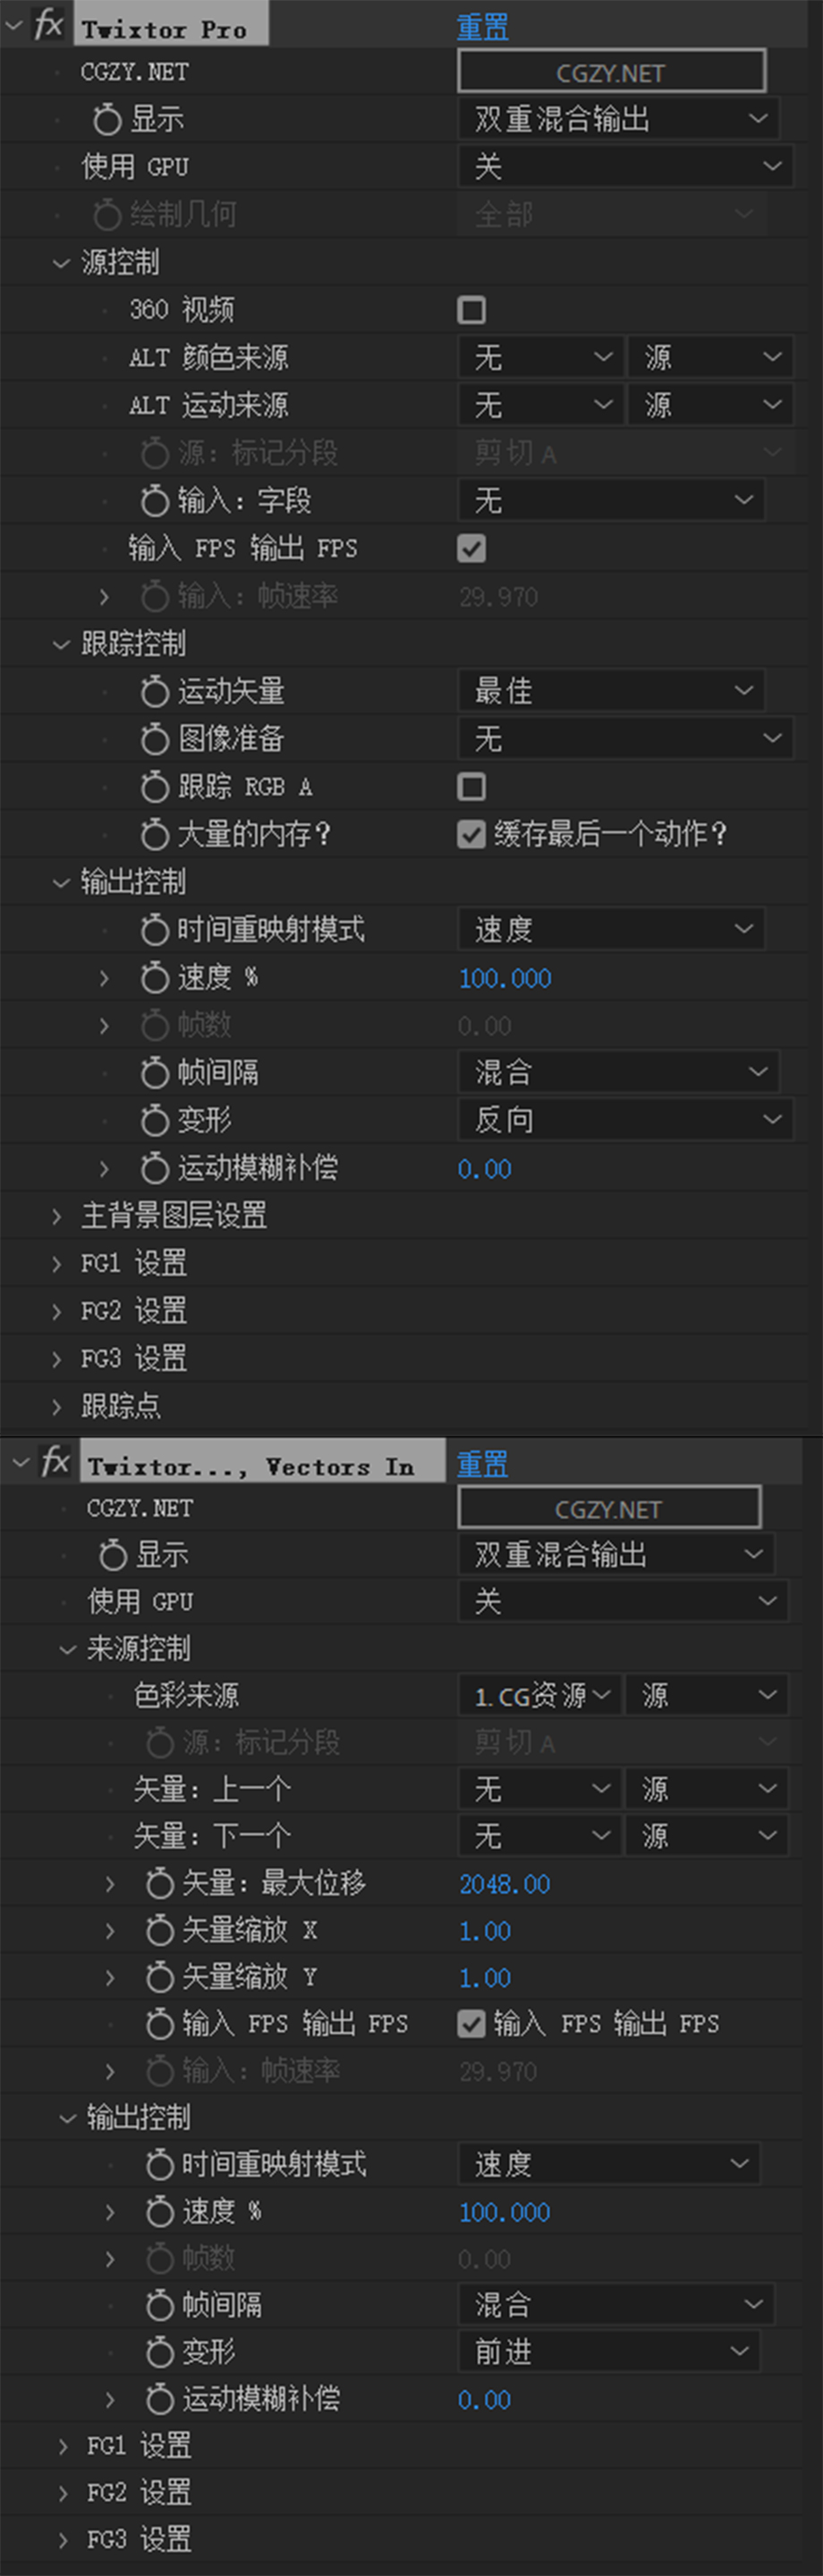Uncheck the 缓存最后一个动作？ checkbox
The width and height of the screenshot is (823, 2576).
click(471, 834)
